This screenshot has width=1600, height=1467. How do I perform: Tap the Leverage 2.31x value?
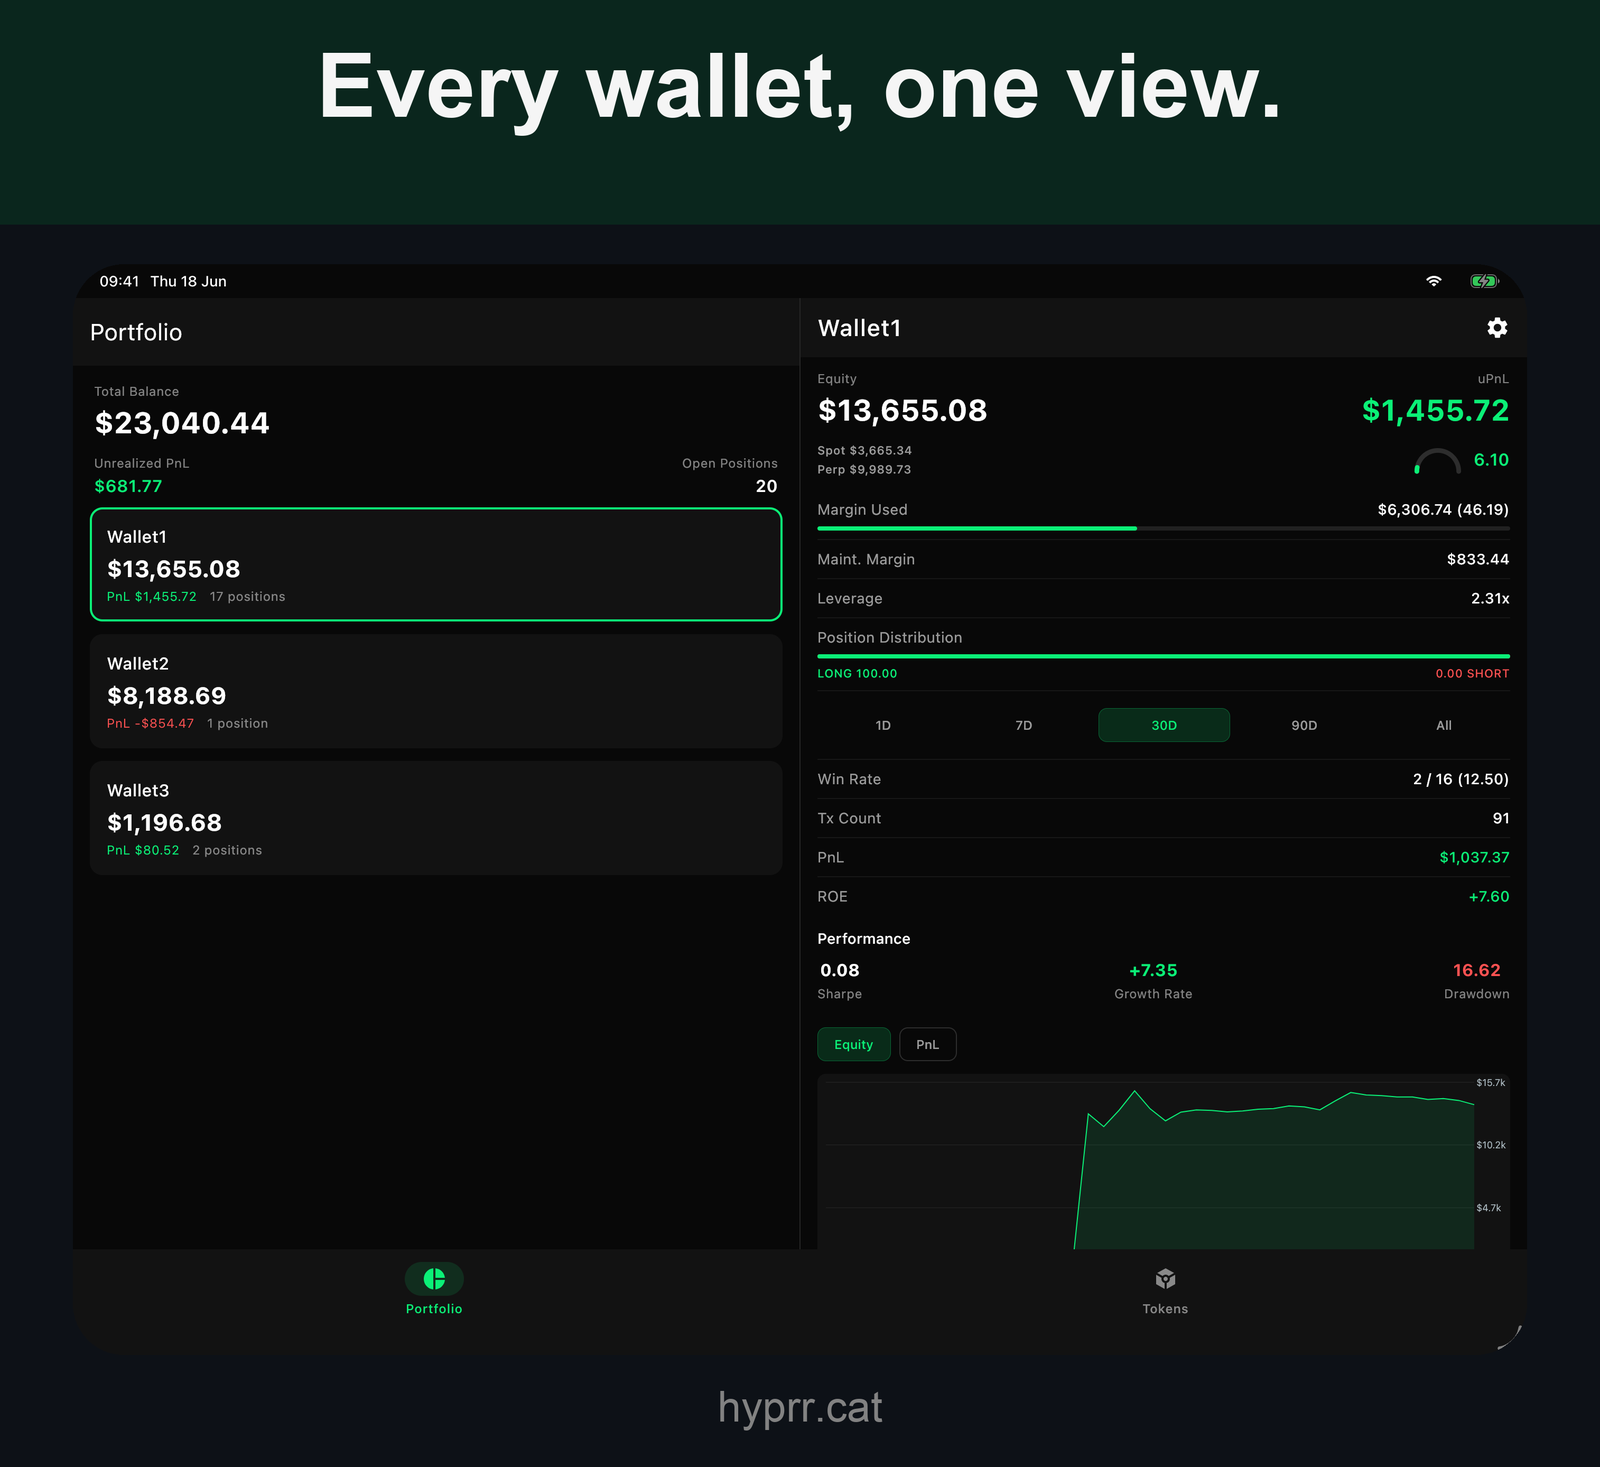pyautogui.click(x=1490, y=598)
